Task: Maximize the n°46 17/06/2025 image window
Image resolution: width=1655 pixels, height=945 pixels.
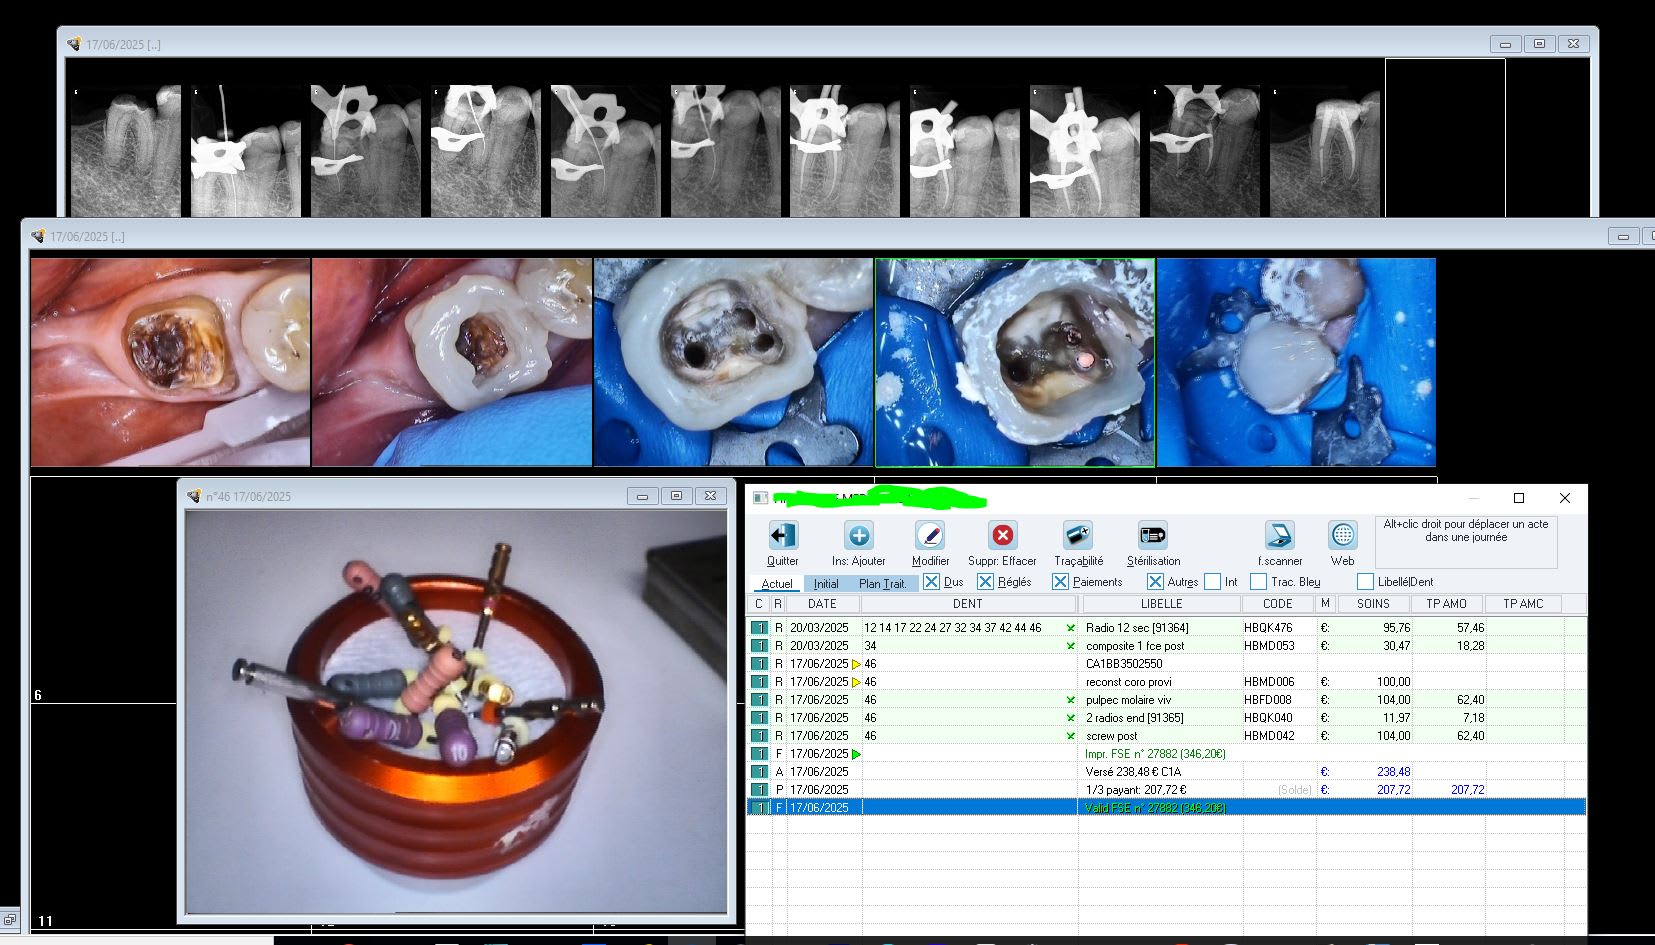Action: pos(676,496)
